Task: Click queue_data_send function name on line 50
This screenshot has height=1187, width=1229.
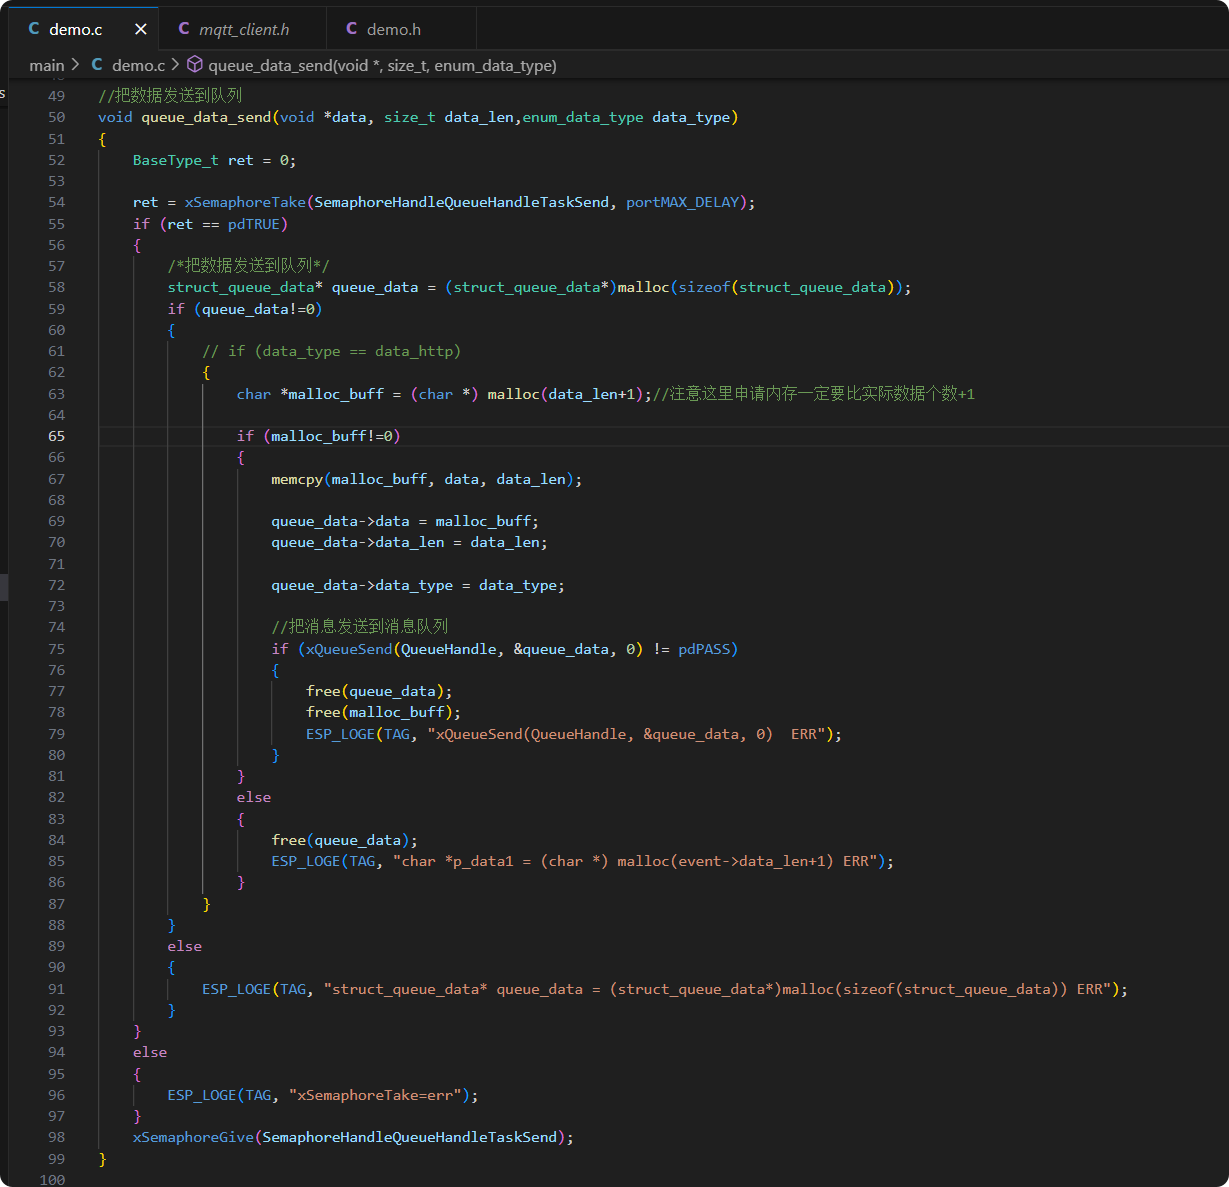Action: click(x=206, y=117)
